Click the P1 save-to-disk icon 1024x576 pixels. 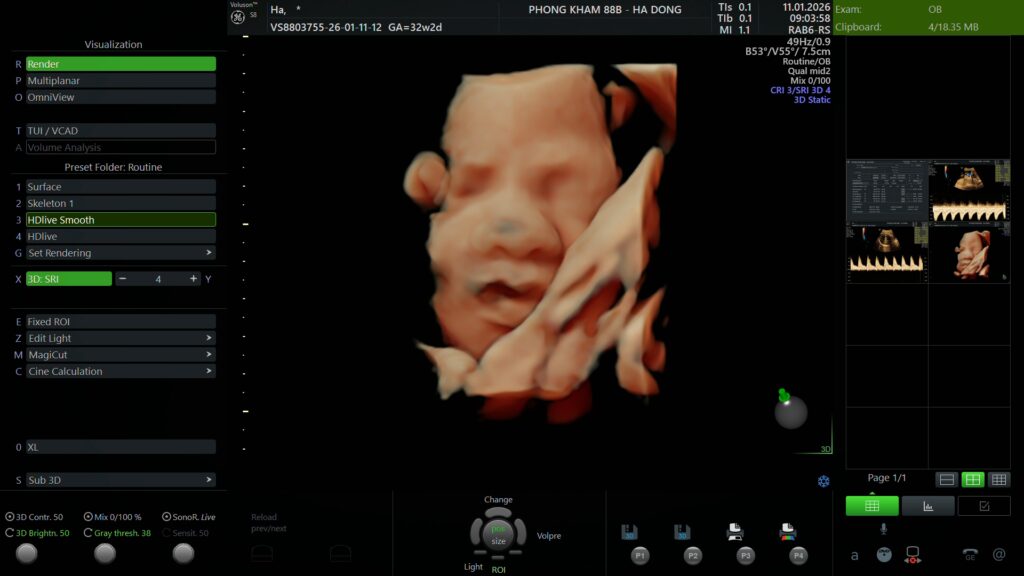click(630, 532)
